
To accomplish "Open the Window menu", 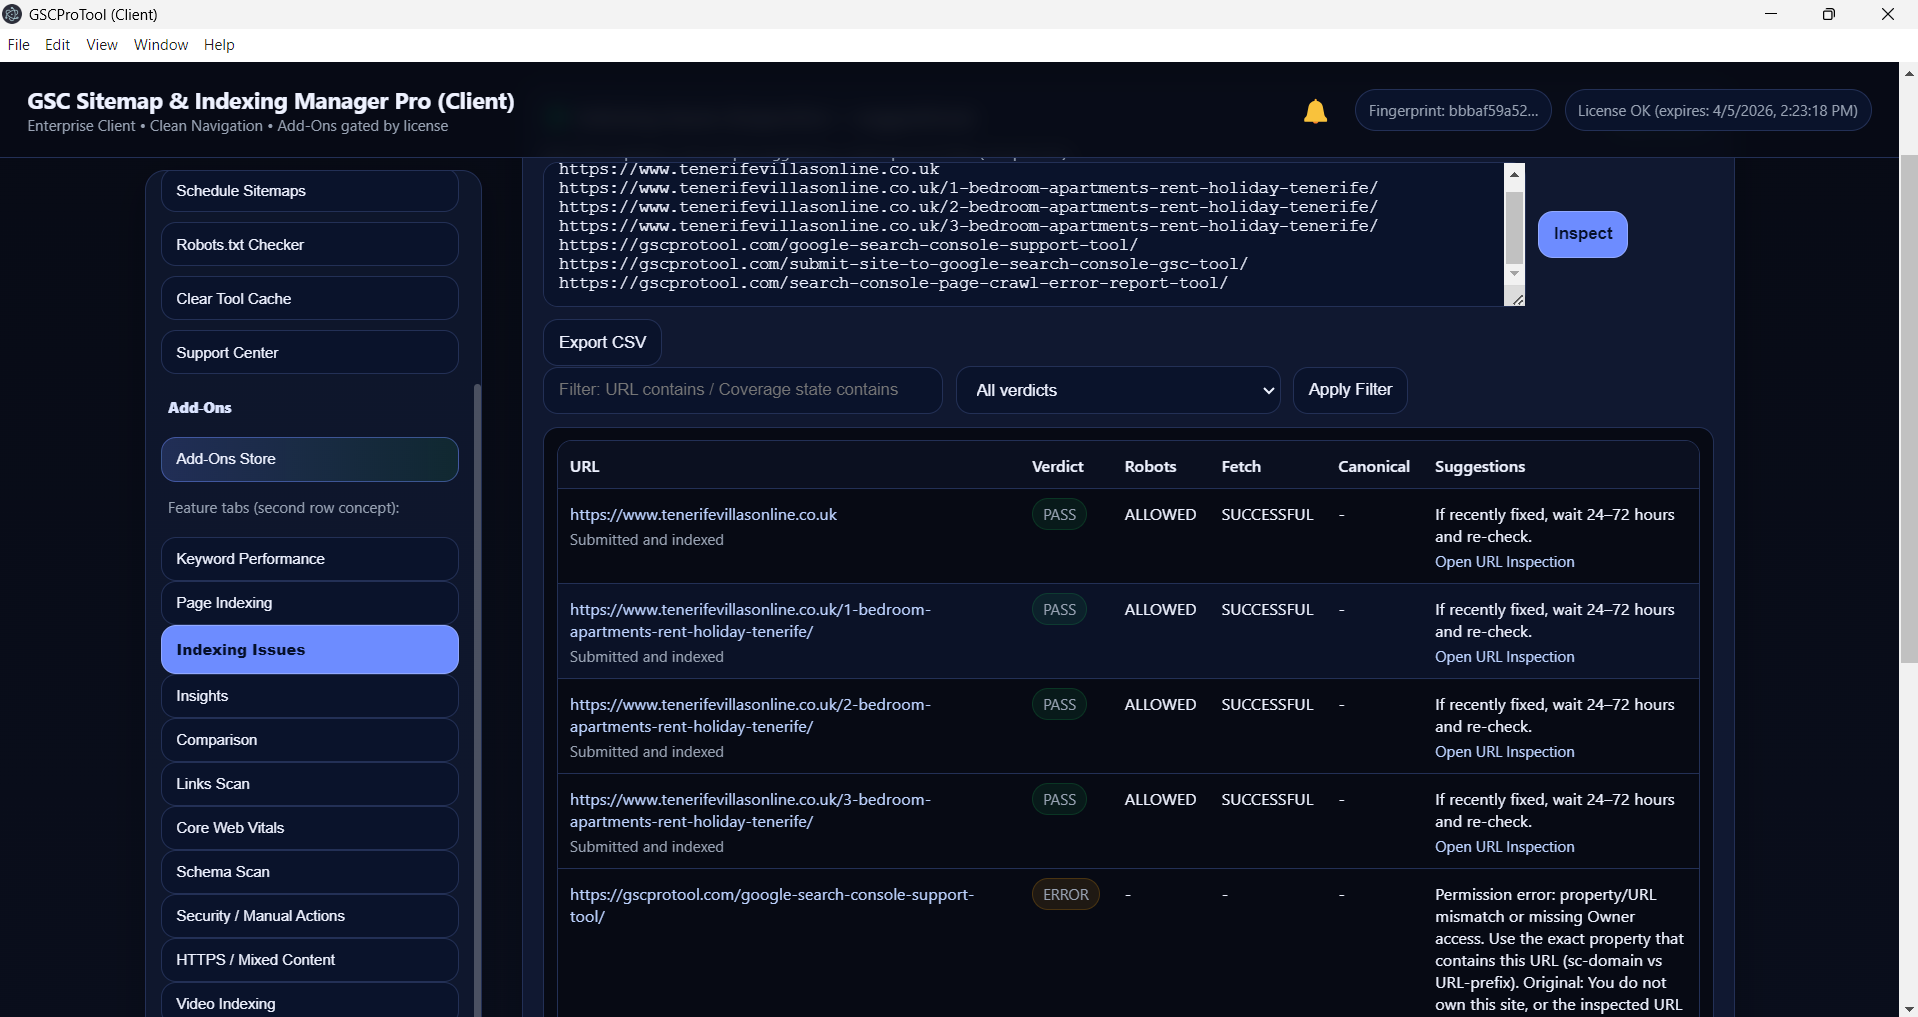I will (161, 45).
